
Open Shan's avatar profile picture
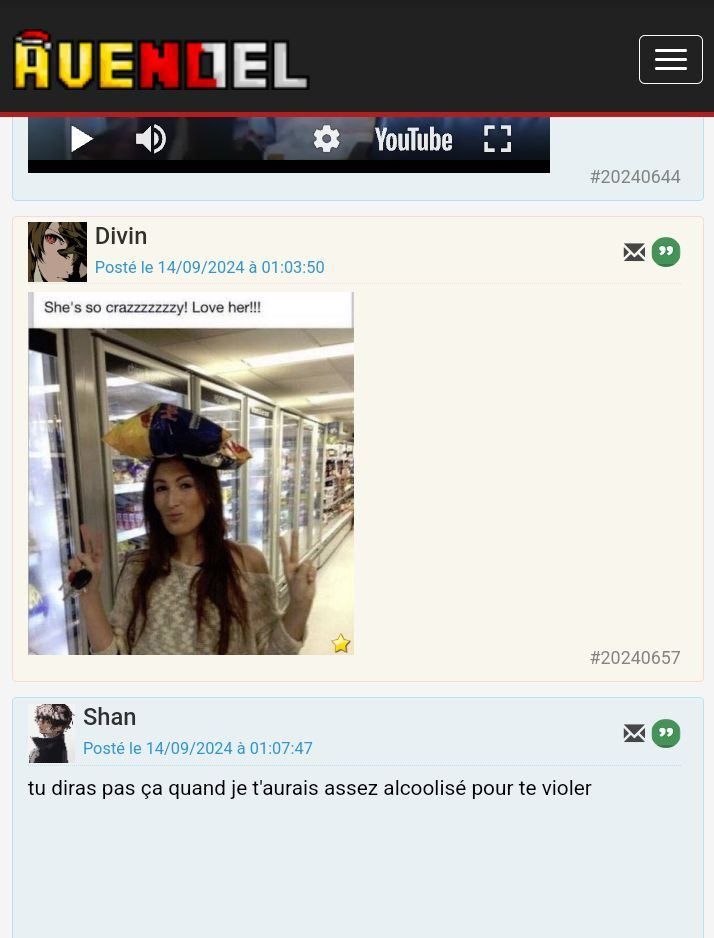[x=51, y=733]
